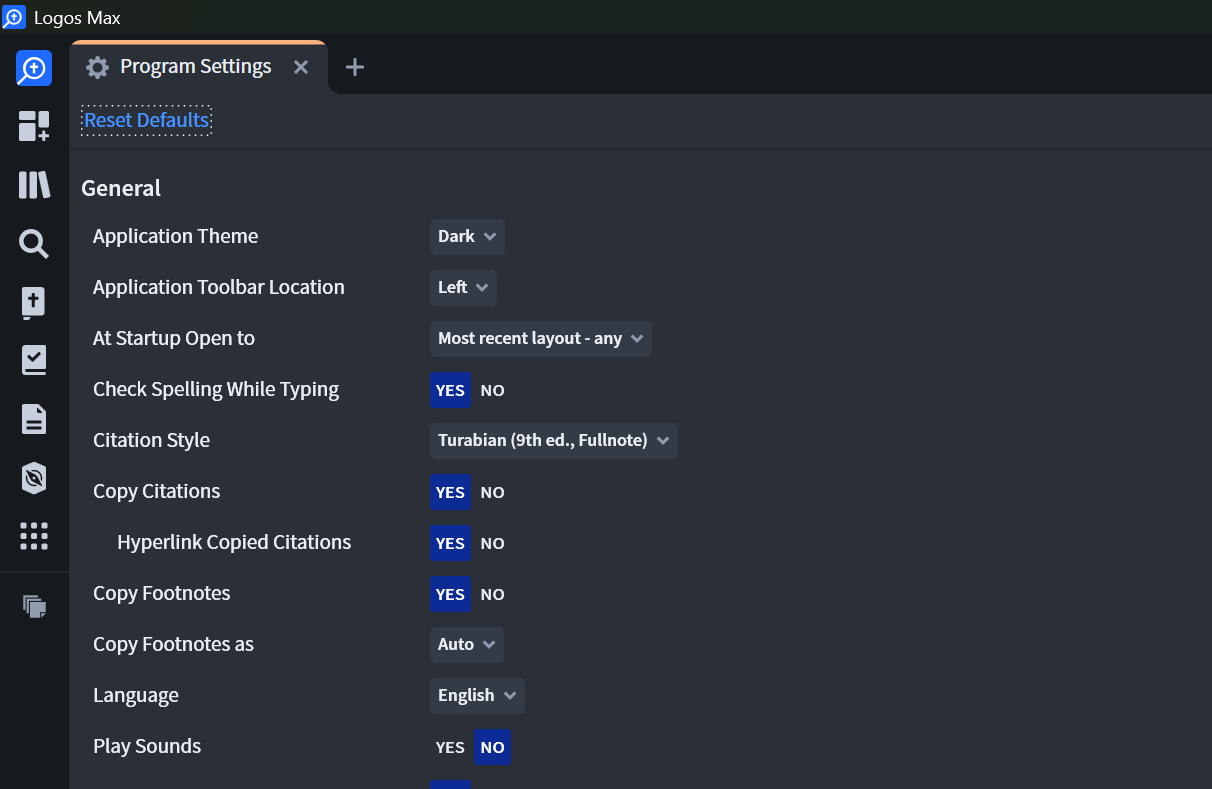Viewport: 1212px width, 789px height.
Task: Click the Language label
Action: pos(136,695)
